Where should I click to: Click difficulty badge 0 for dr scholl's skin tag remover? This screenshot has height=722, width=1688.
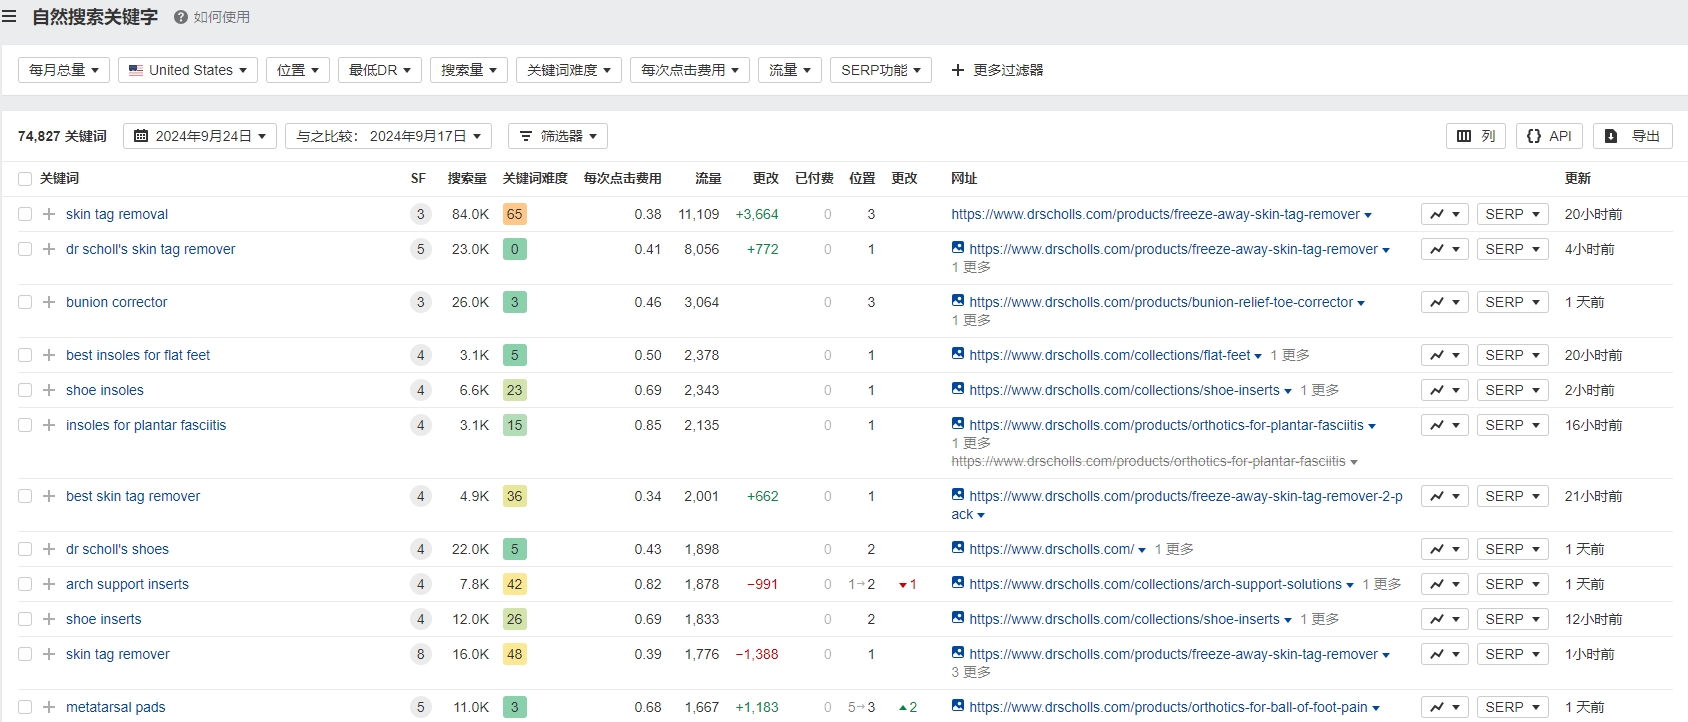click(515, 249)
